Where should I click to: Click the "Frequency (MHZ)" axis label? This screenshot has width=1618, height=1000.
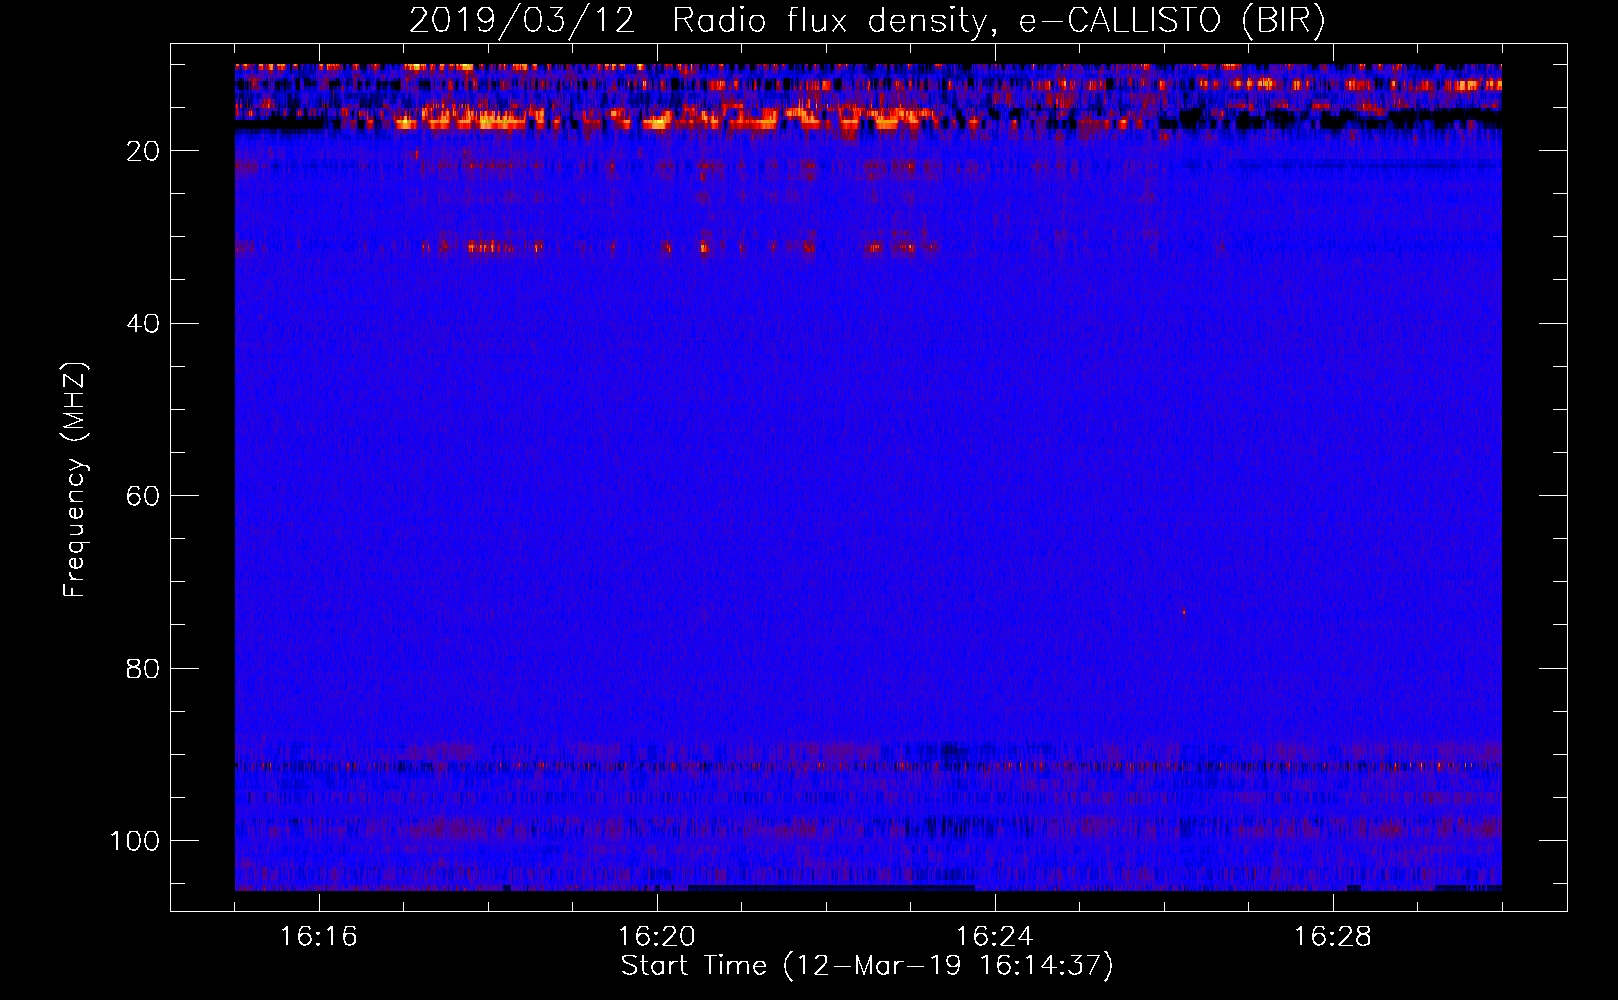76,480
